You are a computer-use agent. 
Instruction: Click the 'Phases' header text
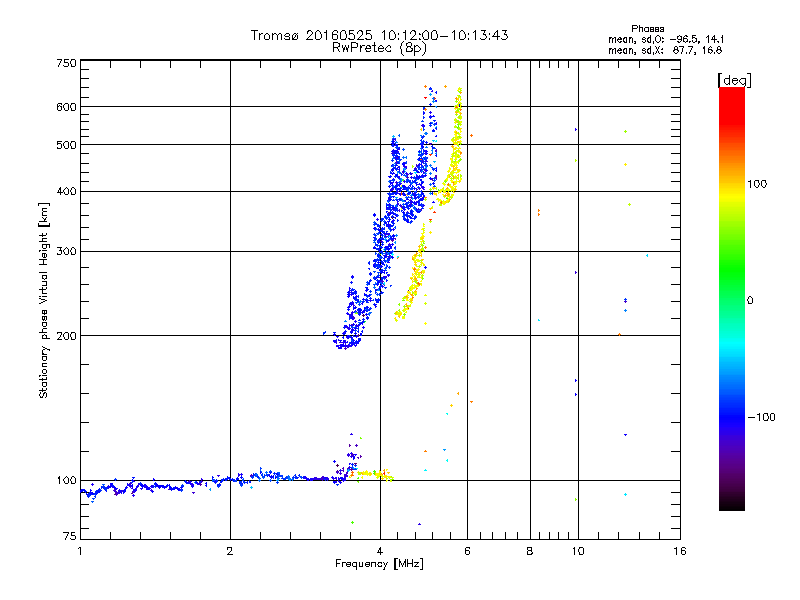(647, 29)
